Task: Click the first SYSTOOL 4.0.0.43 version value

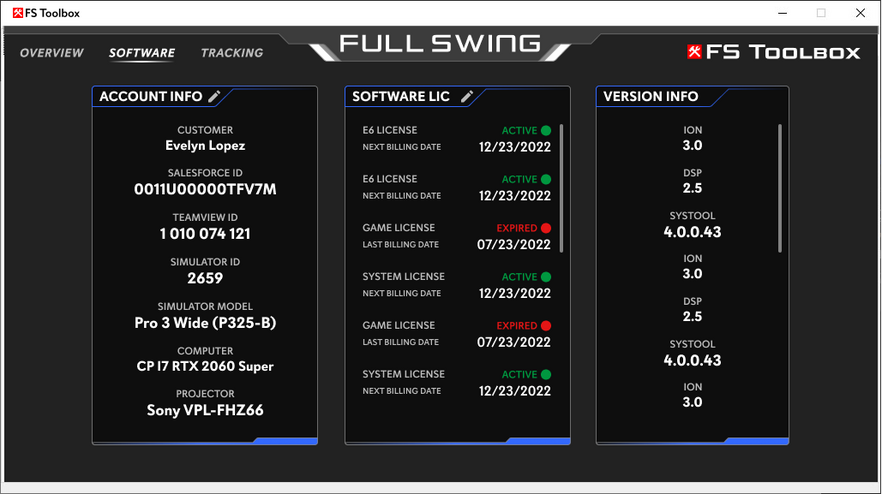Action: tap(692, 232)
